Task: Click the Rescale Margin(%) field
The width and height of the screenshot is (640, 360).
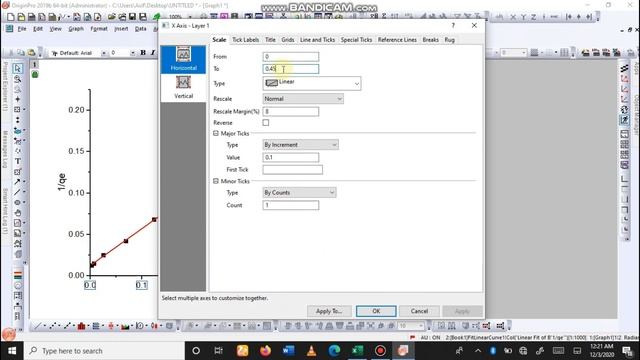Action: 291,111
